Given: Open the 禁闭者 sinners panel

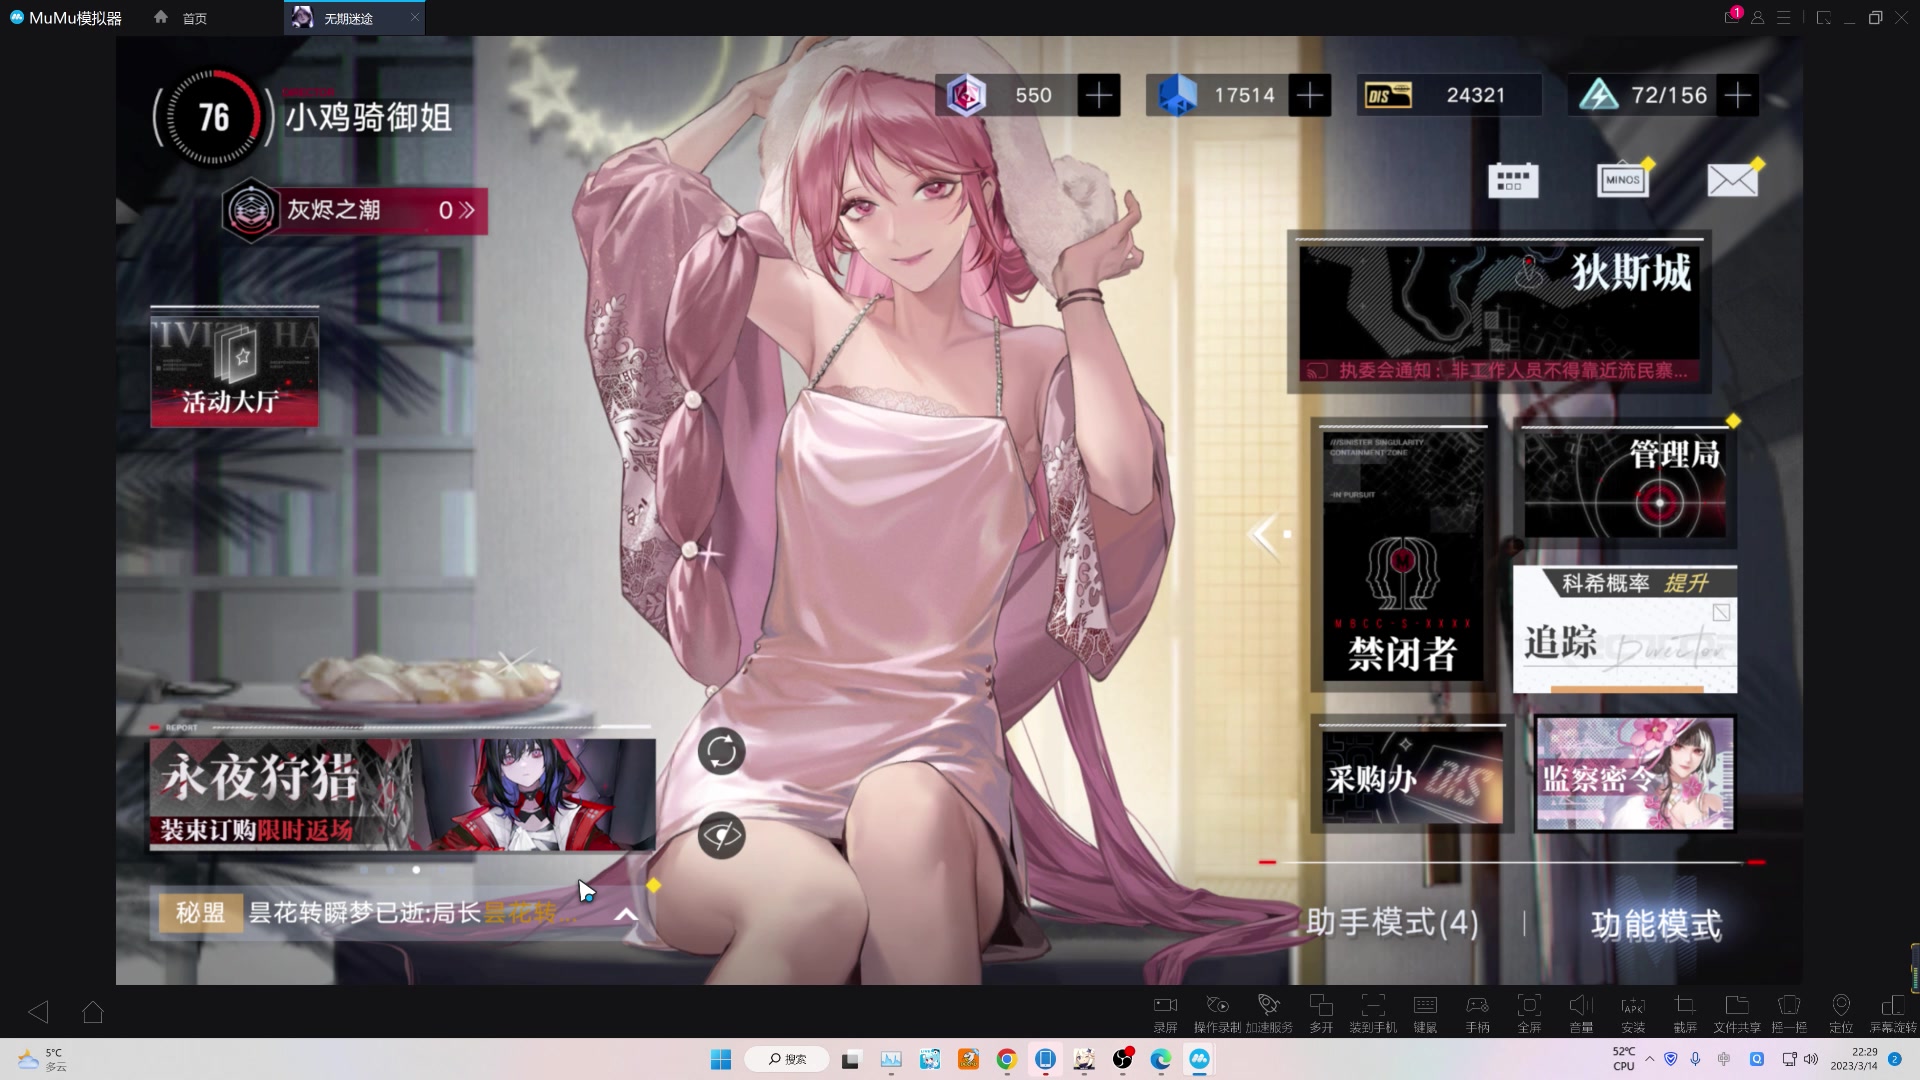Looking at the screenshot, I should click(1403, 556).
